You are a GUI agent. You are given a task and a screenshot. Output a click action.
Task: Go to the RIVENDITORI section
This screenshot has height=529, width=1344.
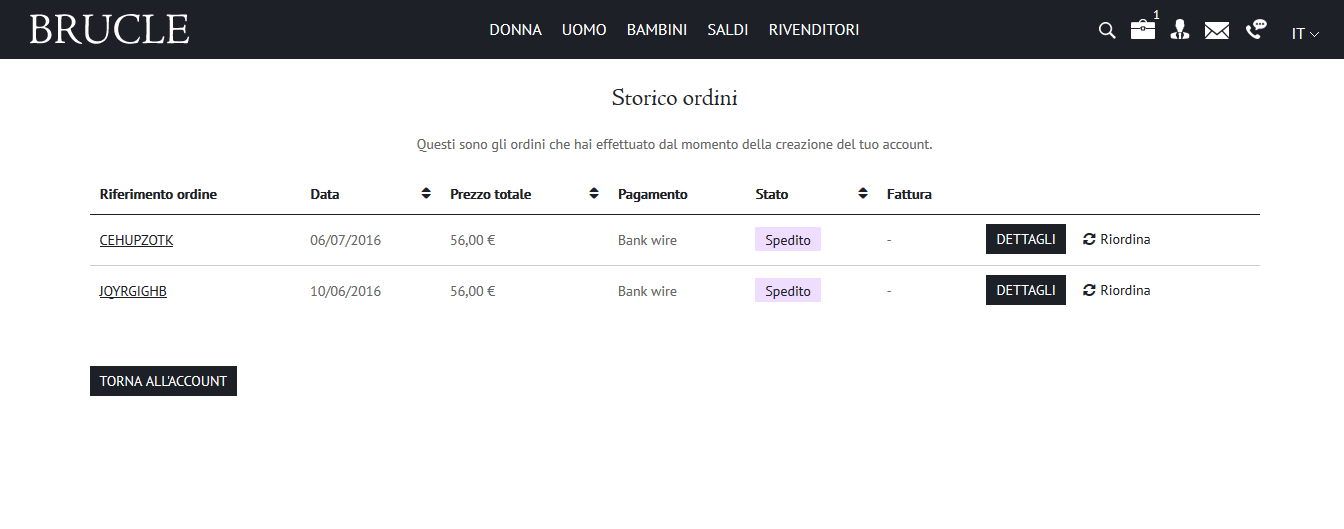click(x=813, y=30)
